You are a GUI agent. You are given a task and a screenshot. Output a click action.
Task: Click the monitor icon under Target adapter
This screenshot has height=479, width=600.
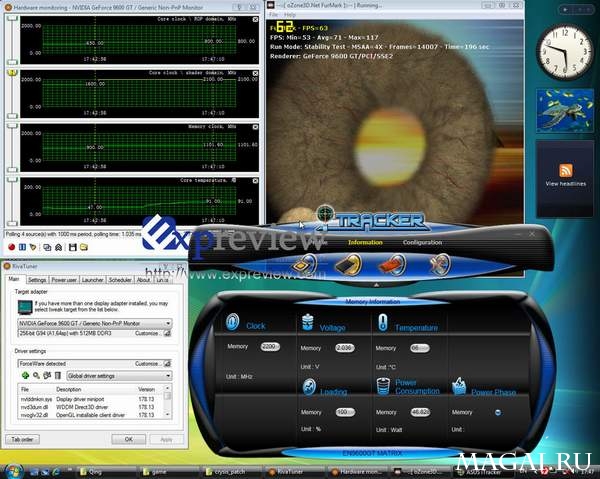point(25,307)
